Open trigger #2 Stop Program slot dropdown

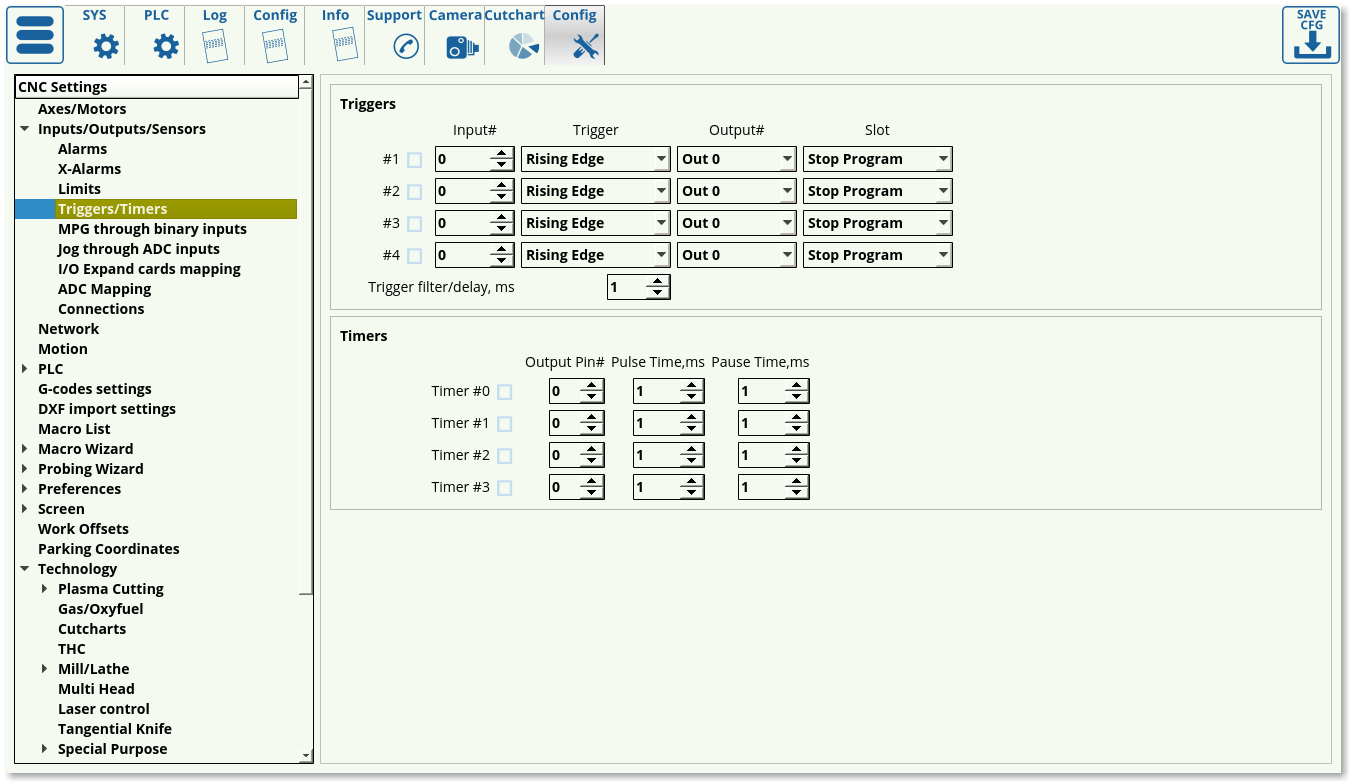click(877, 191)
